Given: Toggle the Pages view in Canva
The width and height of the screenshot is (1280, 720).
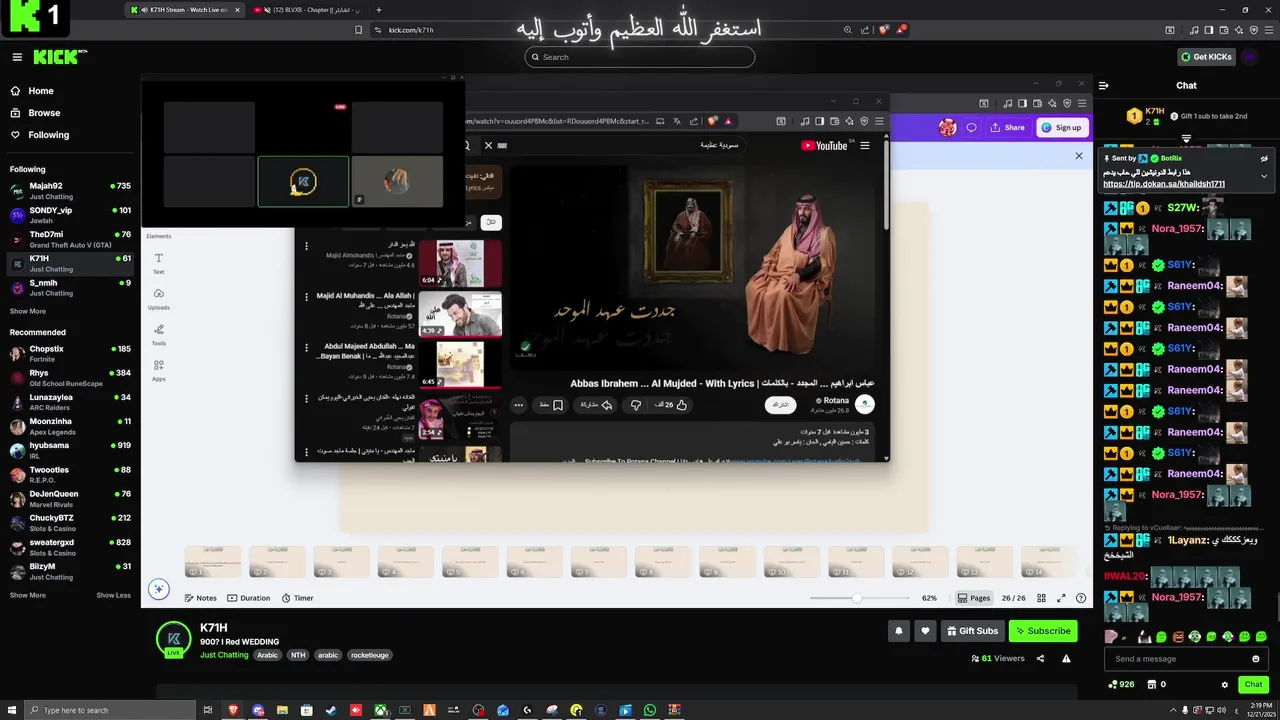Looking at the screenshot, I should [974, 598].
